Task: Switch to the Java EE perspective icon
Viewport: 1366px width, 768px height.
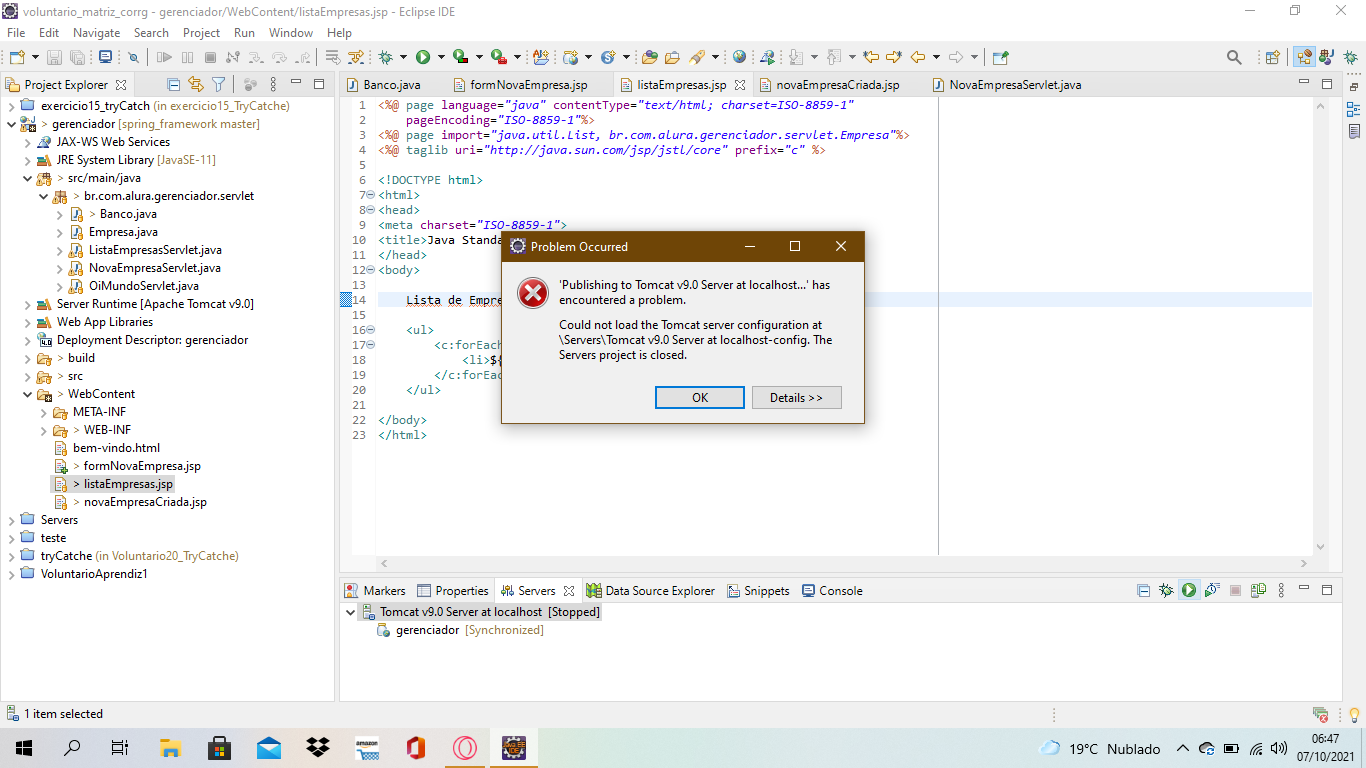Action: (x=1304, y=58)
